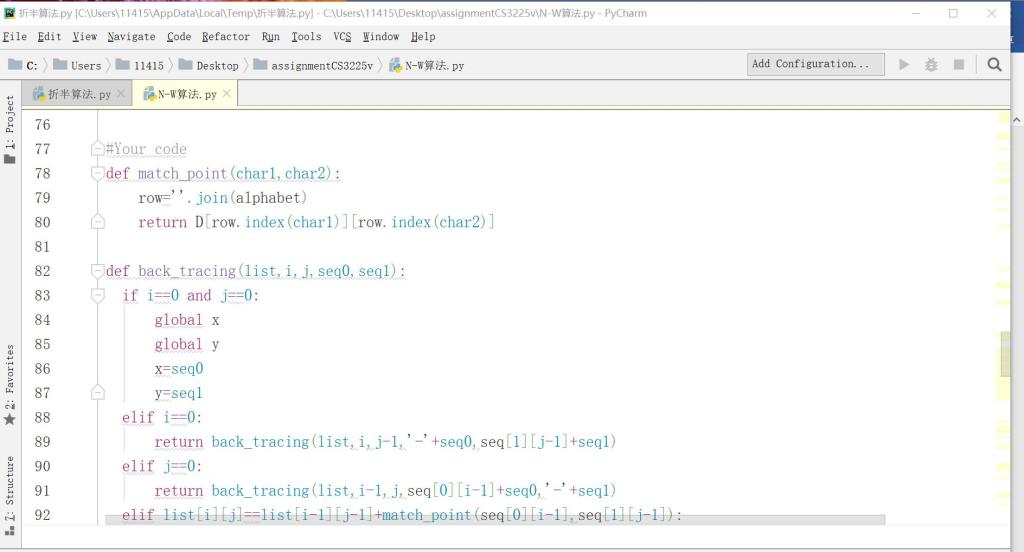1024x552 pixels.
Task: Click the Add Configuration button
Action: click(816, 64)
